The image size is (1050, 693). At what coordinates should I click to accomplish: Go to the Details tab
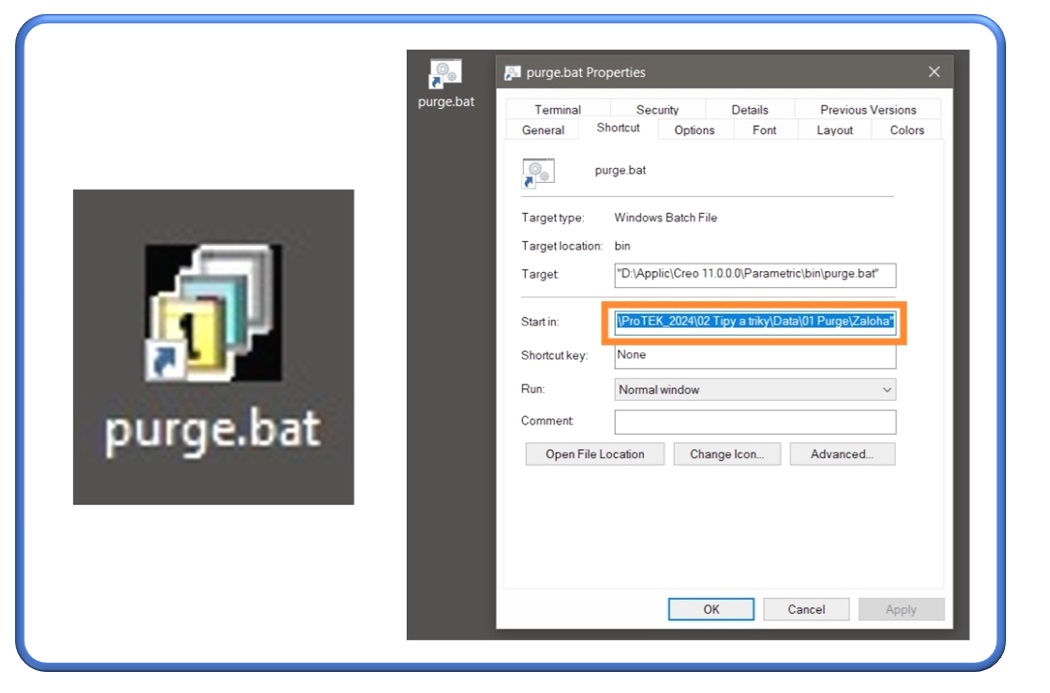pyautogui.click(x=749, y=110)
